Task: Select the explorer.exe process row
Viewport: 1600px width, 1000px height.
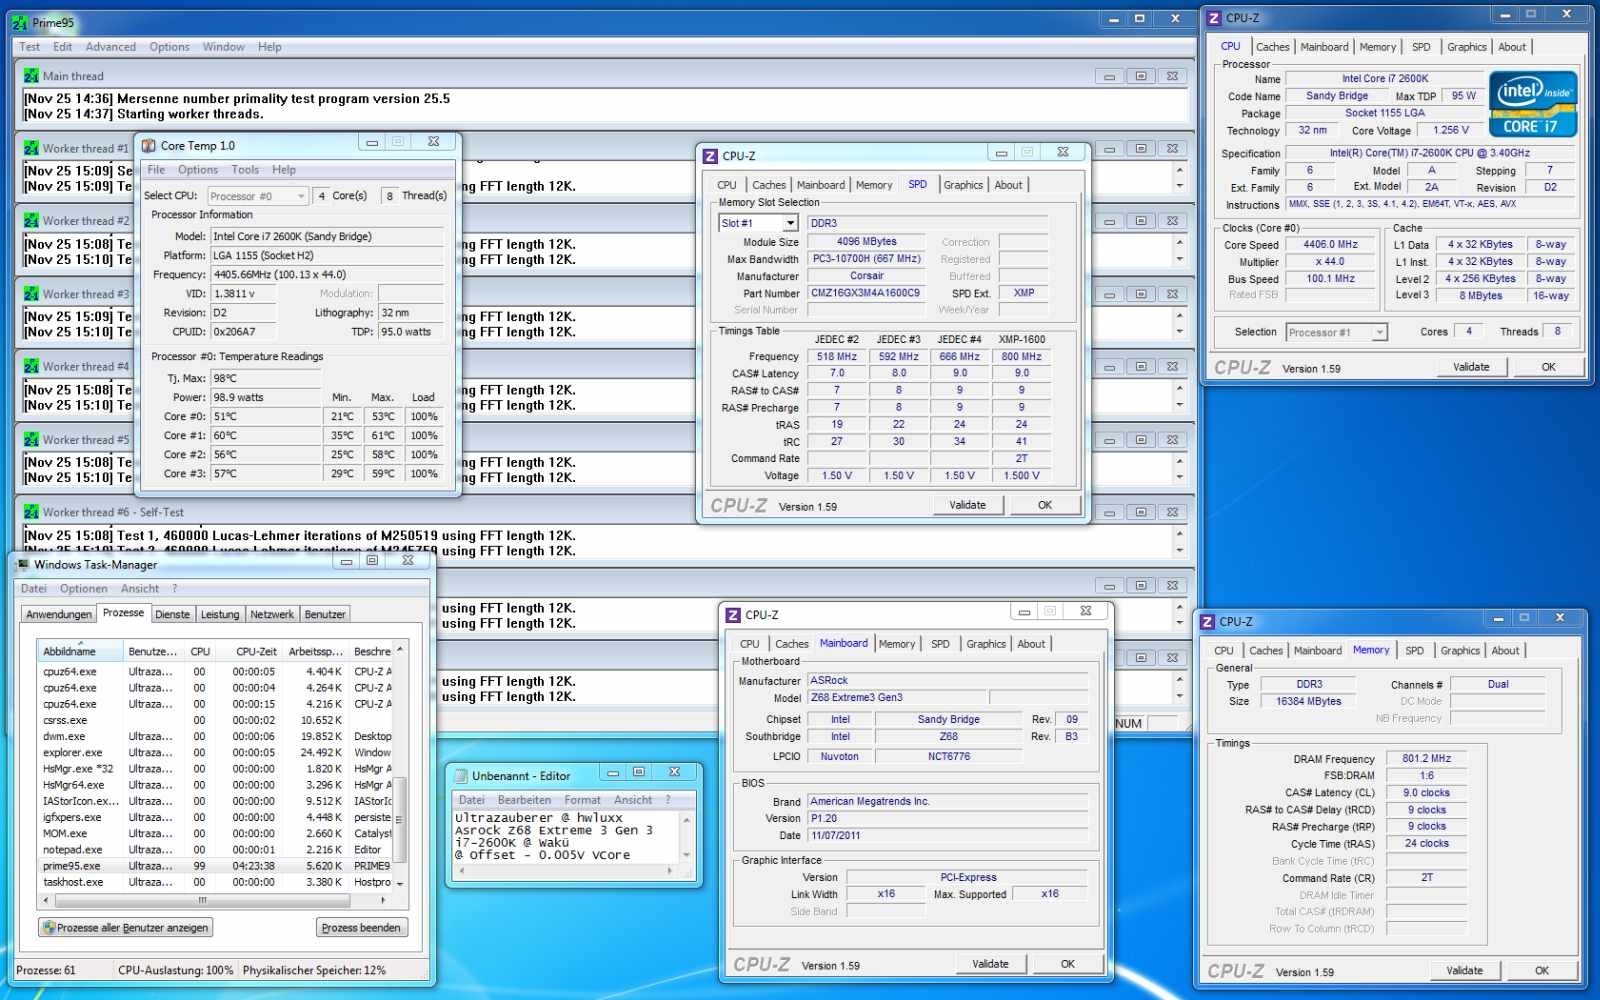Action: pyautogui.click(x=216, y=753)
